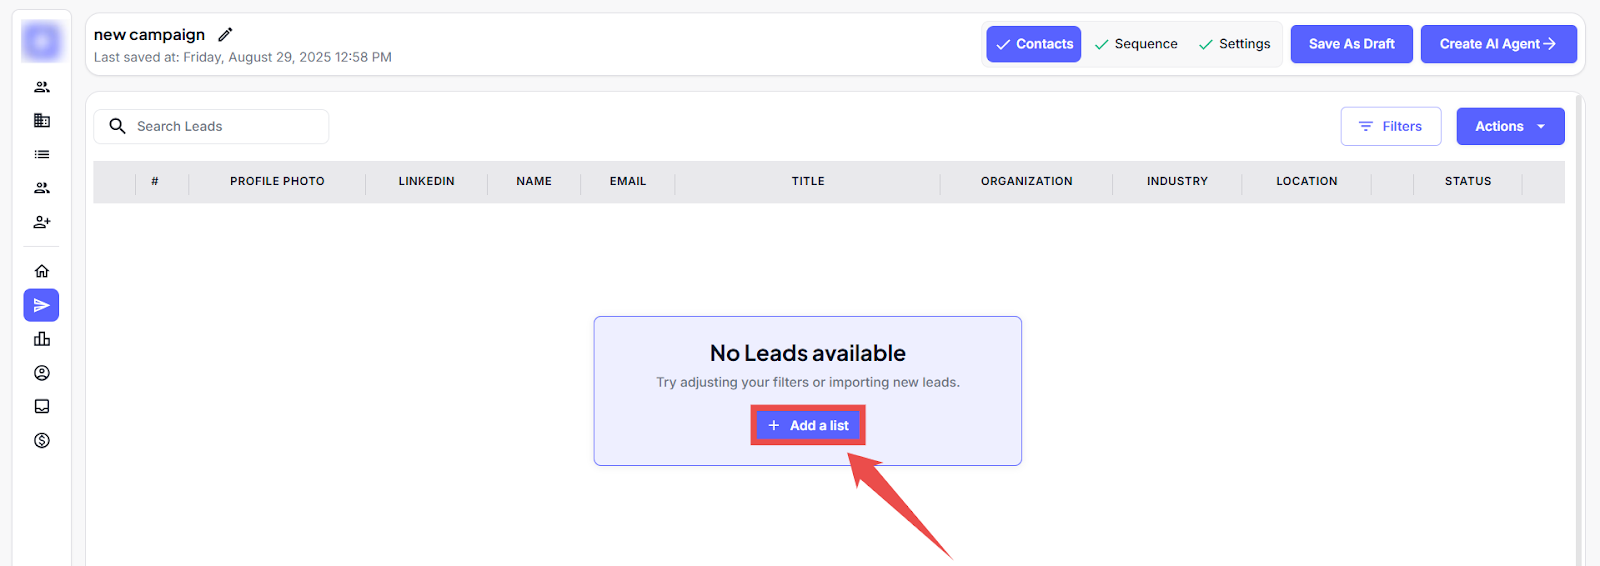Viewport: 1600px width, 566px height.
Task: Select the campaigns paper plane icon
Action: pyautogui.click(x=42, y=305)
